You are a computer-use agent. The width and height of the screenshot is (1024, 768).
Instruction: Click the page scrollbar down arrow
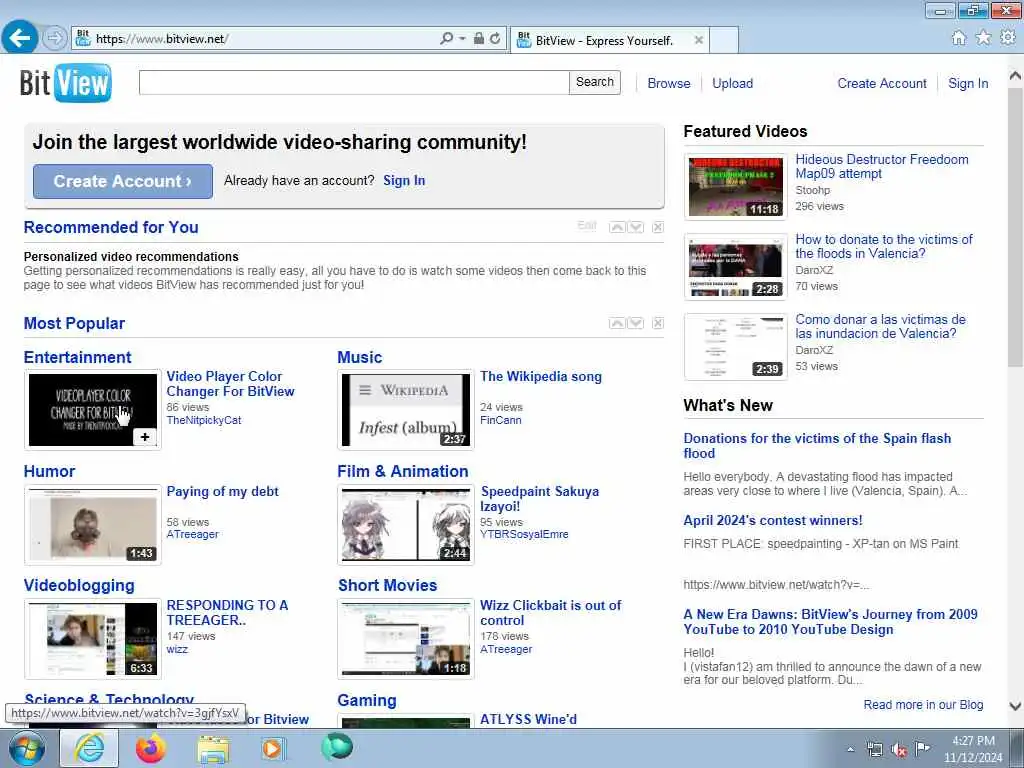click(1016, 706)
